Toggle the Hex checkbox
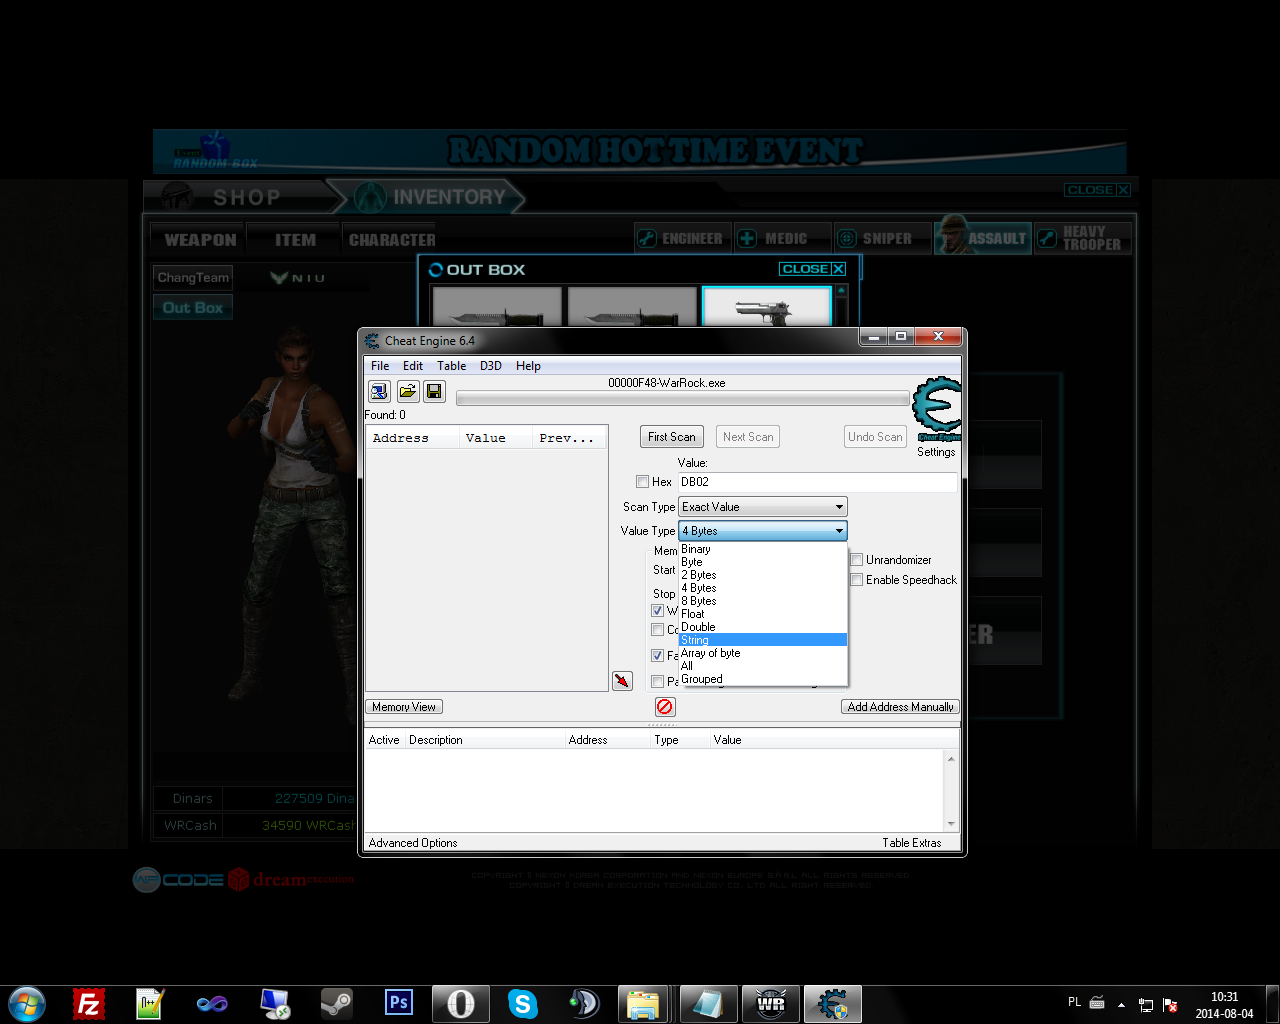Image resolution: width=1280 pixels, height=1024 pixels. click(643, 482)
